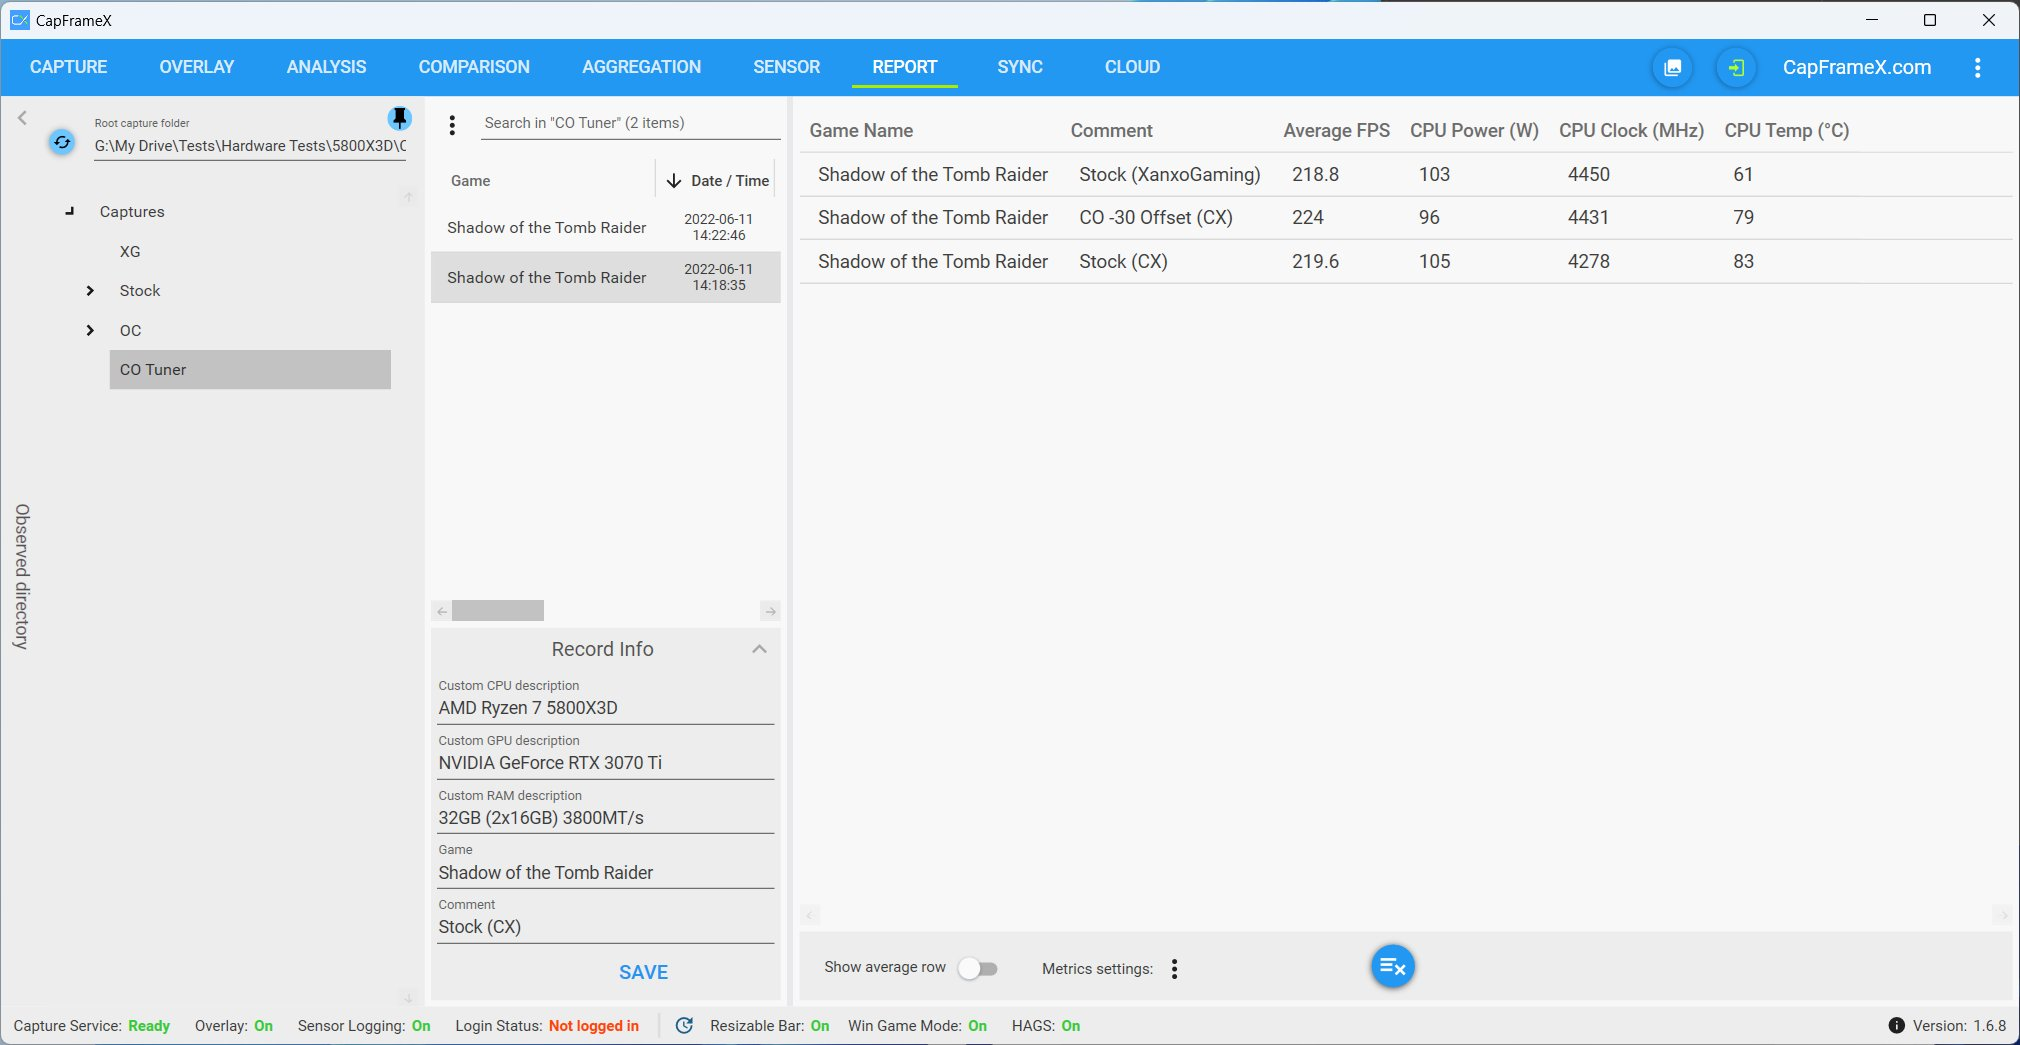The height and width of the screenshot is (1045, 2020).
Task: Sort records by Date / Time arrow
Action: pyautogui.click(x=674, y=181)
